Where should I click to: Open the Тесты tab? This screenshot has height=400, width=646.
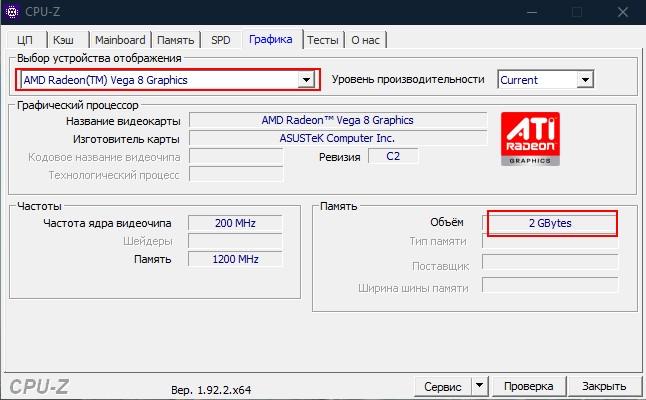323,40
